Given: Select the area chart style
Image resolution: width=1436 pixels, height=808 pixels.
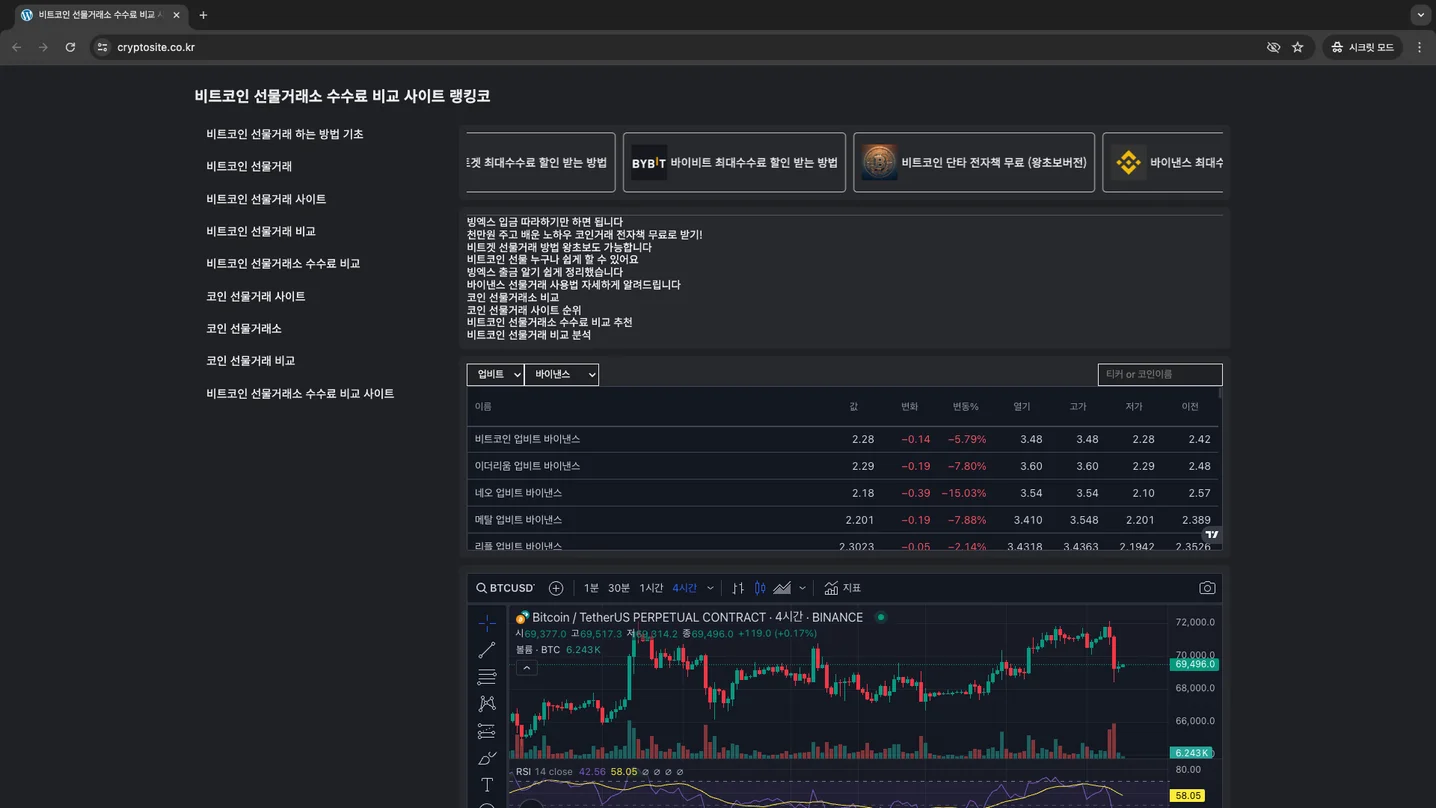Looking at the screenshot, I should (782, 588).
